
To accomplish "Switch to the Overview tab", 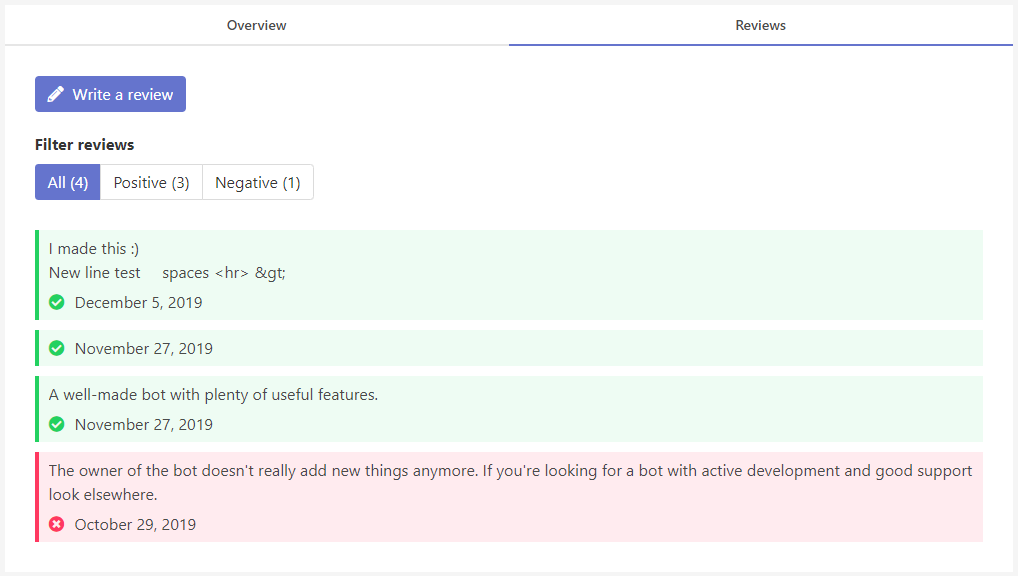I will tap(256, 25).
